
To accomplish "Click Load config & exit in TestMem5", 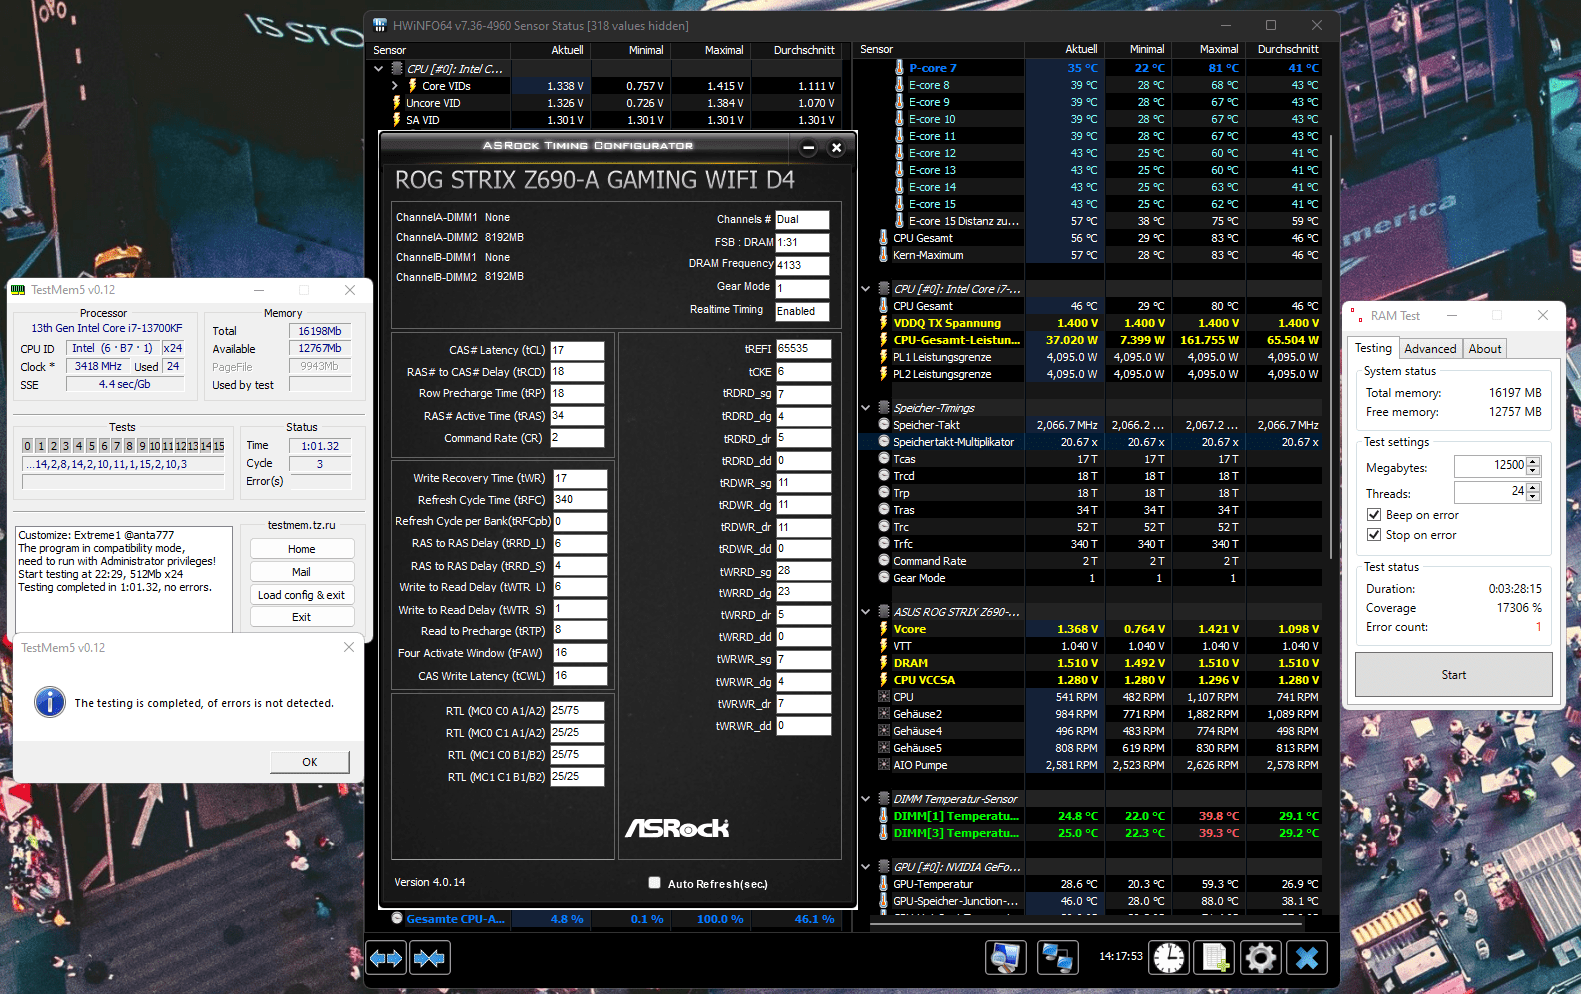I will tap(302, 595).
